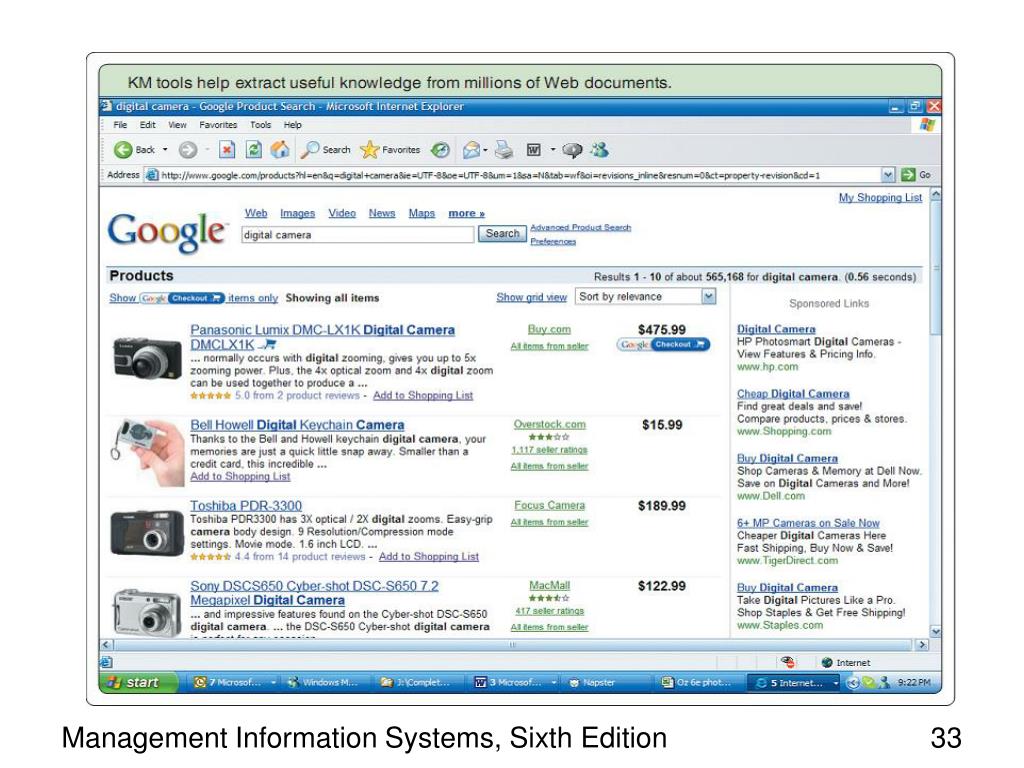Image resolution: width=1024 pixels, height=768 pixels.
Task: Click the Forward arrow button
Action: click(188, 150)
